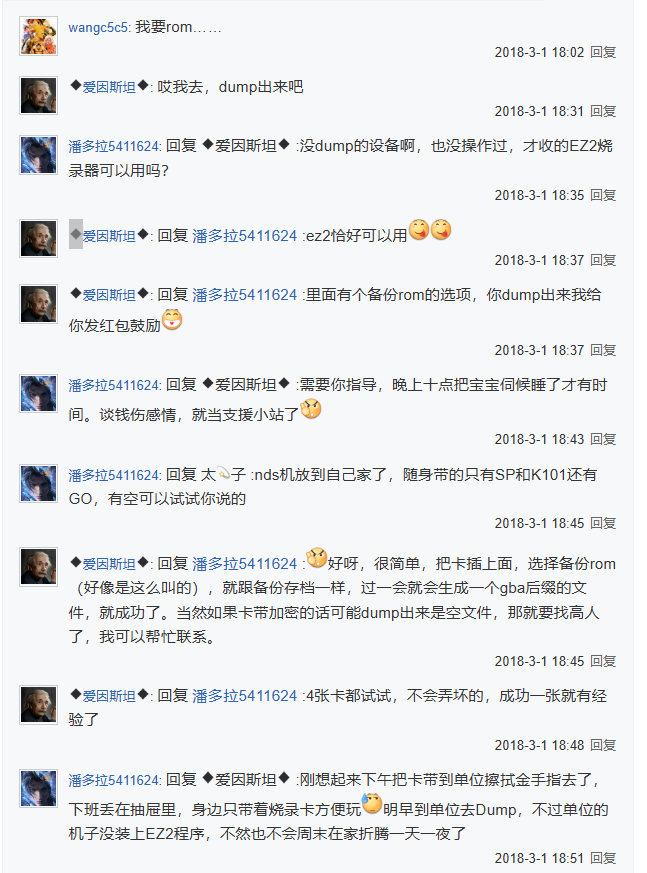Click 回复 beside the 18:02 timestamp
The image size is (647, 873).
(x=603, y=52)
